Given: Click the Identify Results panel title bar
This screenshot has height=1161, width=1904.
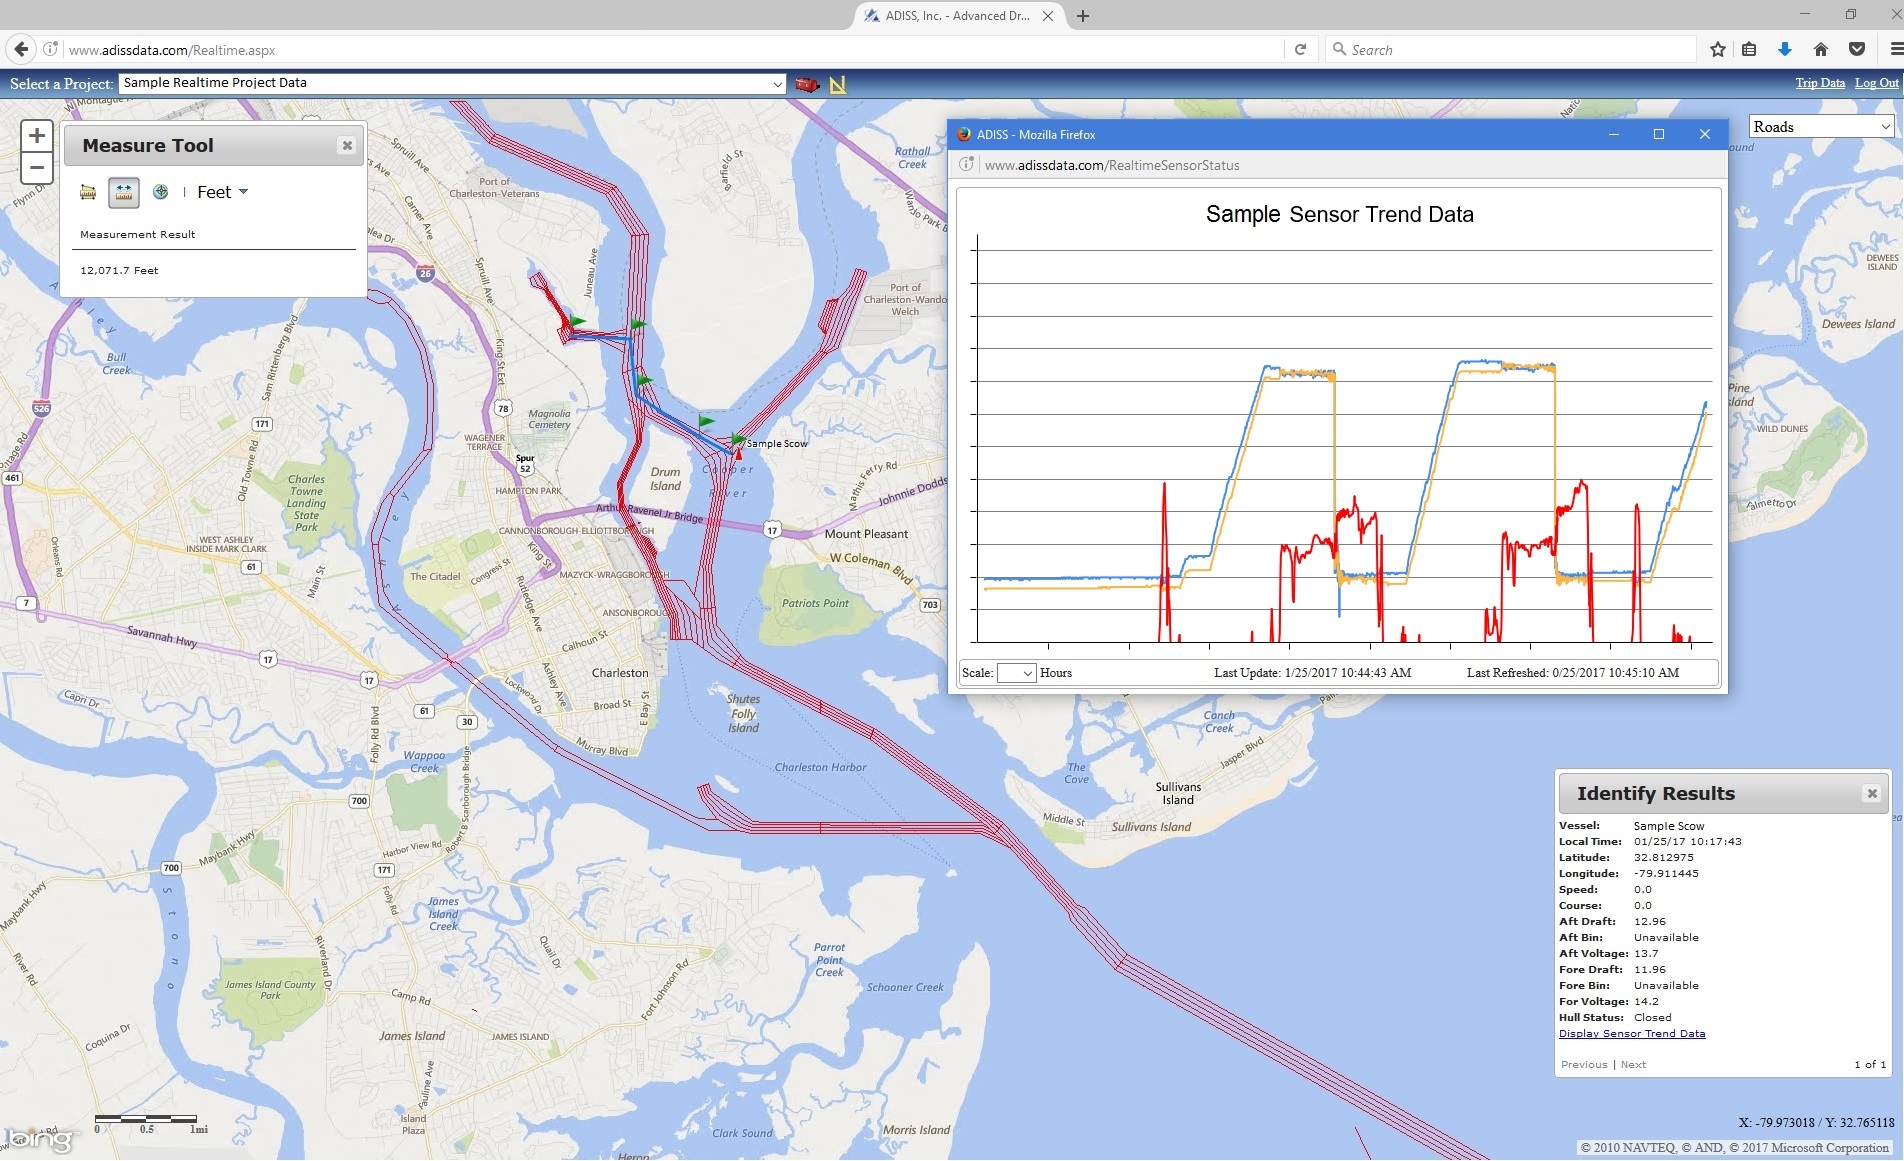Looking at the screenshot, I should (1724, 794).
